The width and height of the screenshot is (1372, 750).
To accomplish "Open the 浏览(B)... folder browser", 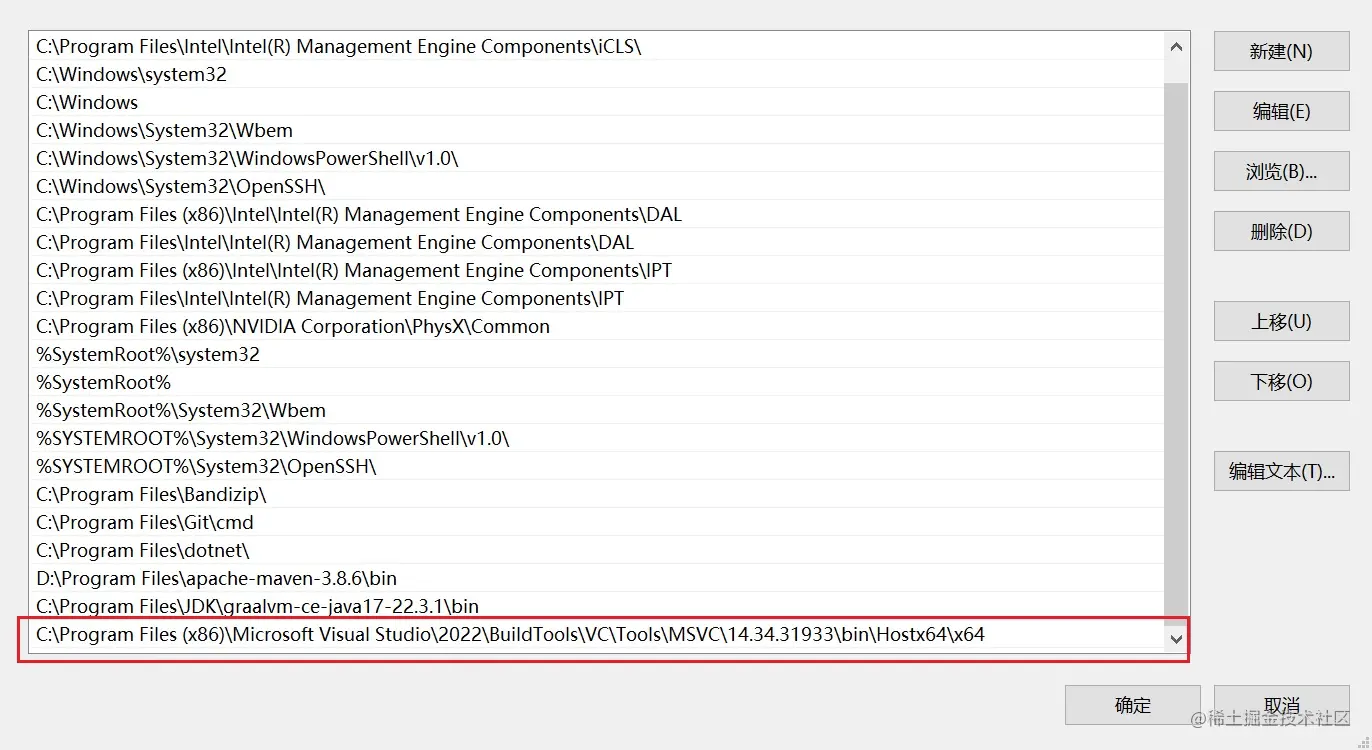I will (x=1281, y=171).
